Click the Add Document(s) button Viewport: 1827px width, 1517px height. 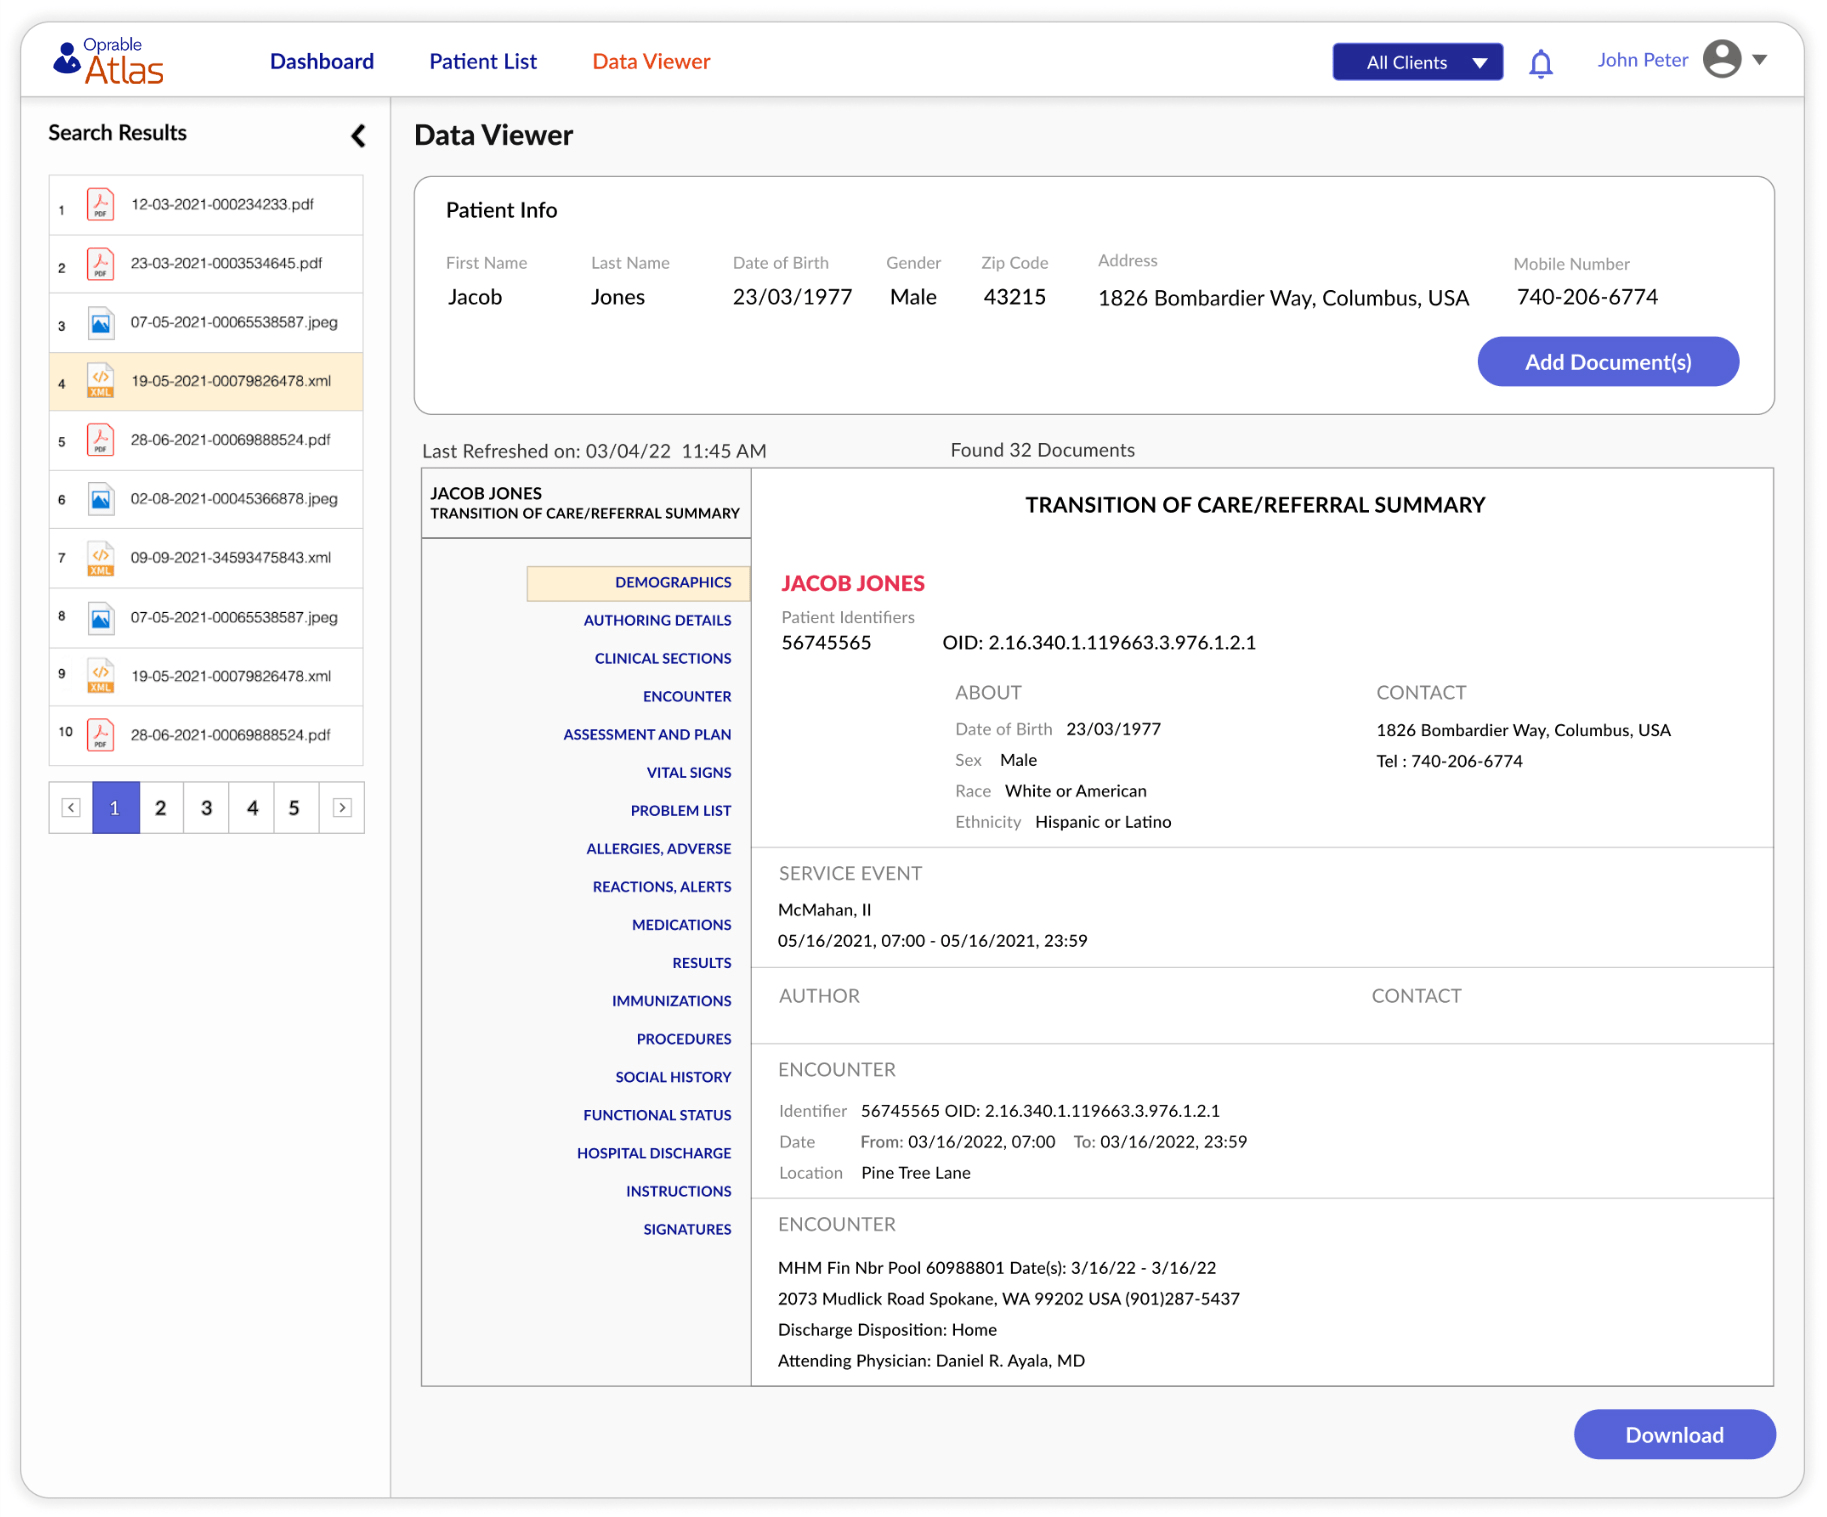[x=1607, y=361]
